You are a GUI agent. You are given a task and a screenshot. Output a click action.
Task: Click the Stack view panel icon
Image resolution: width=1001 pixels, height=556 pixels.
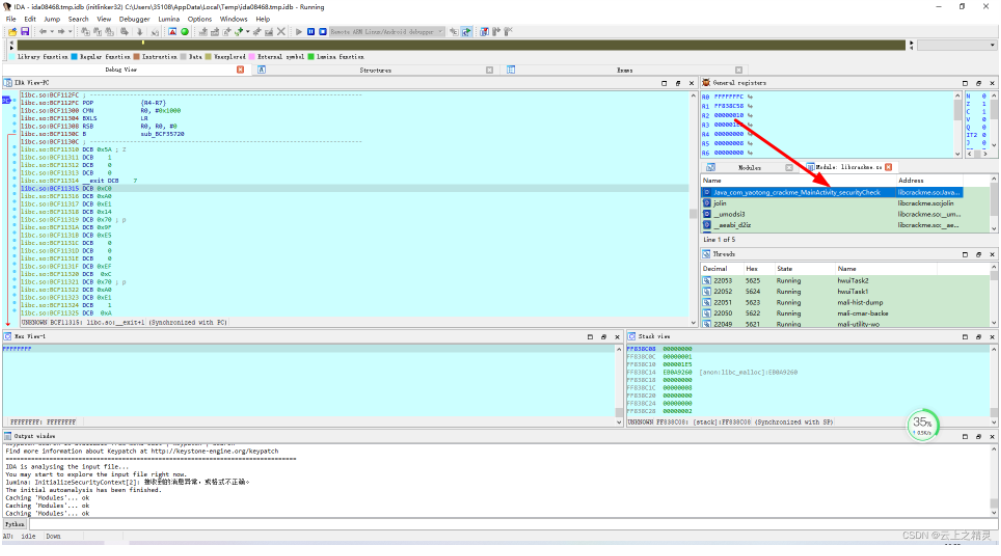point(631,336)
